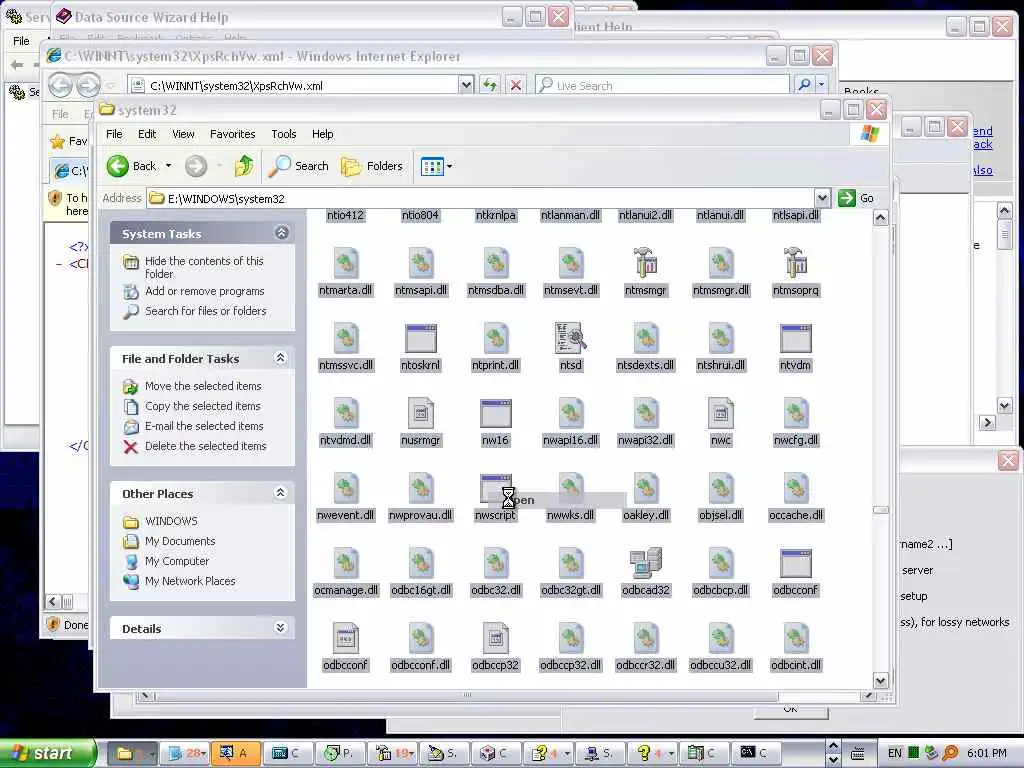Click Move the selected items
This screenshot has width=1024, height=768.
[x=203, y=386]
